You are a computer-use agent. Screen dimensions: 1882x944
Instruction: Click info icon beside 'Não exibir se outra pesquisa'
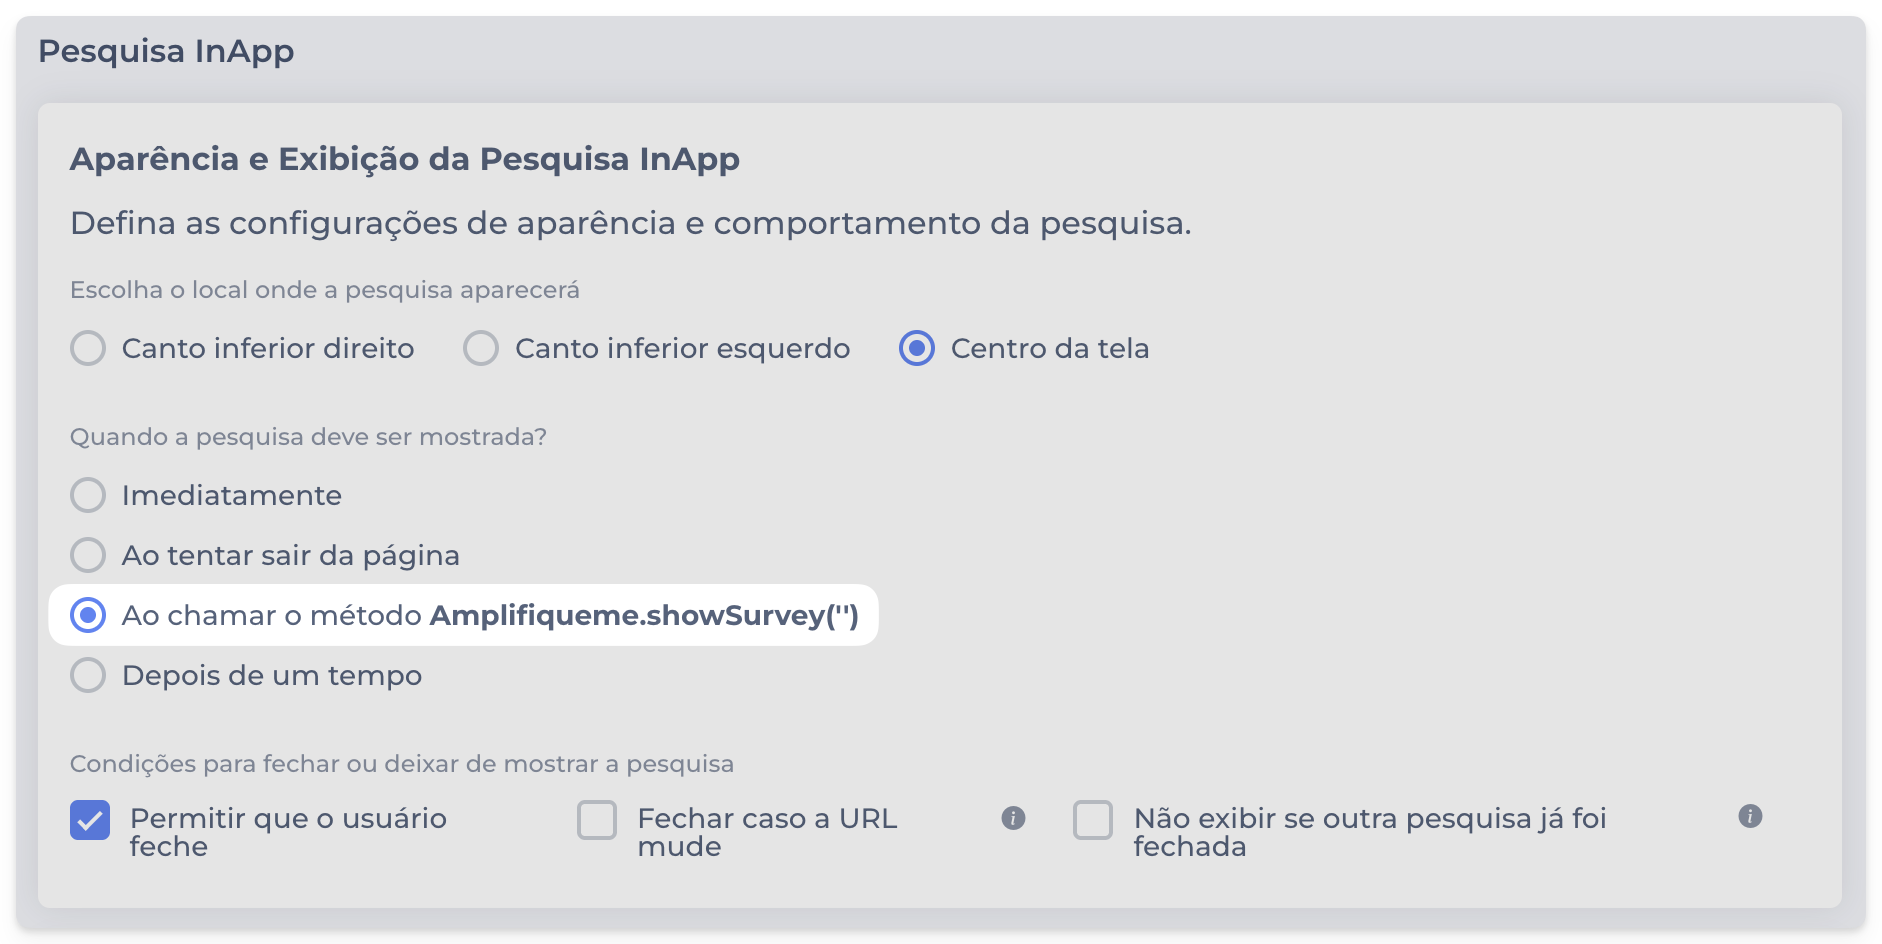tap(1749, 816)
